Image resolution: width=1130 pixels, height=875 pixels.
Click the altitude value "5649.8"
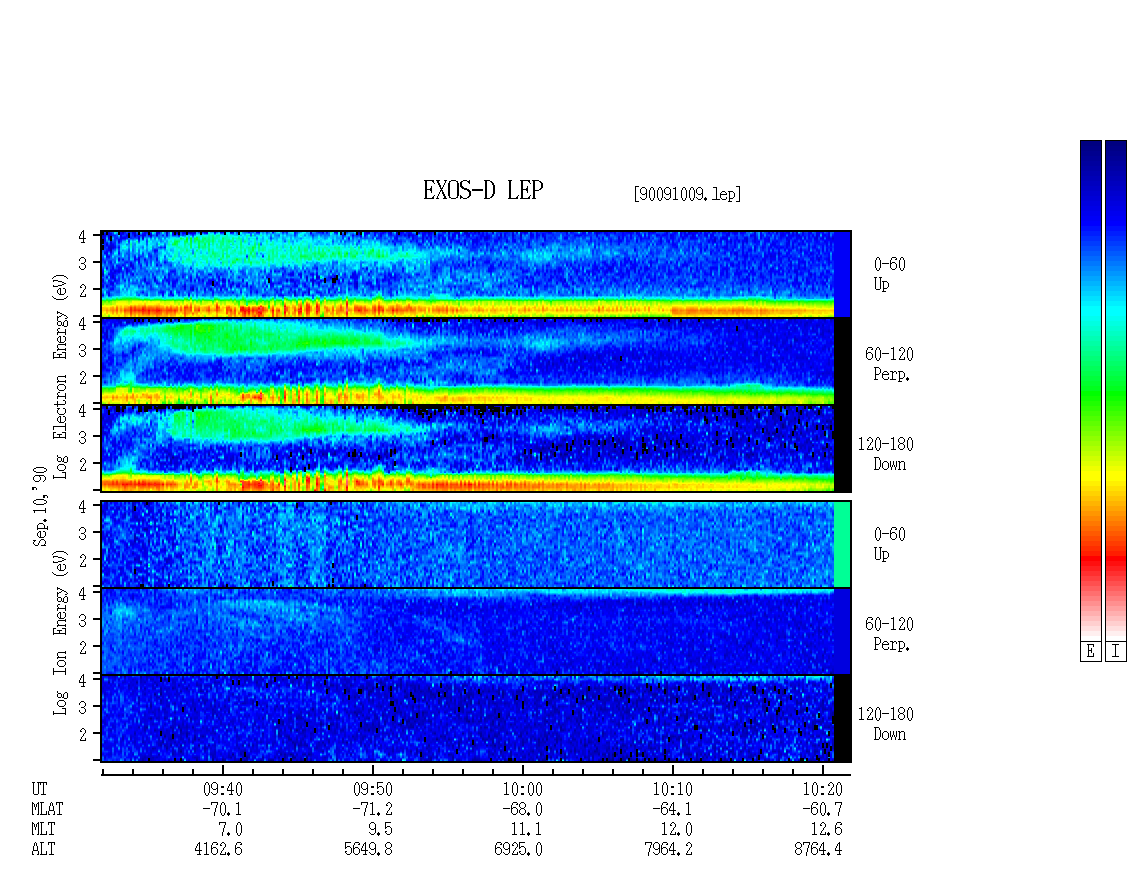tap(368, 850)
